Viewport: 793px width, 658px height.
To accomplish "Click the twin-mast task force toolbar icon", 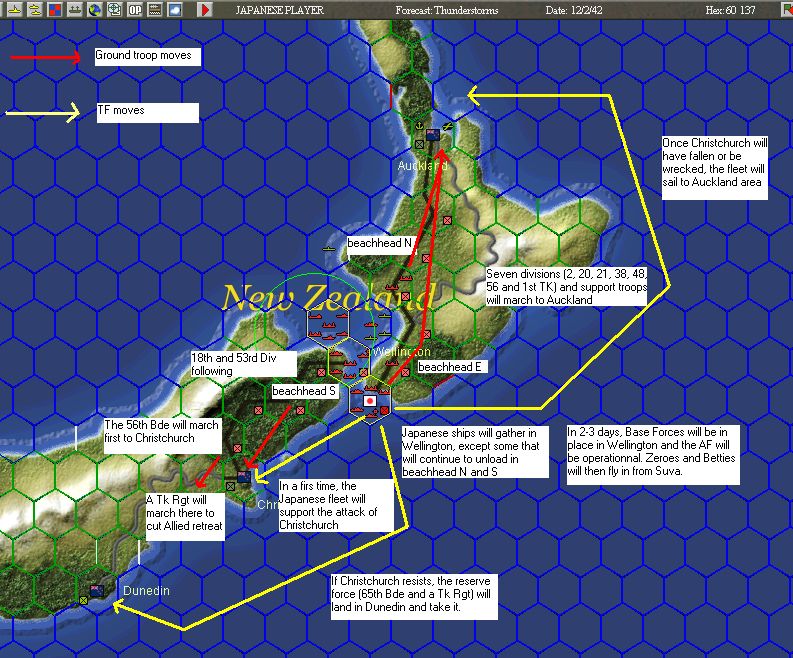I will coord(75,9).
